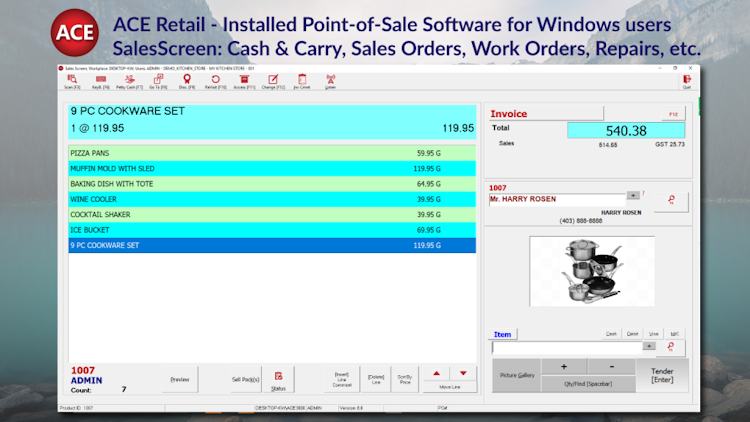
Task: Click the 540.38 total amount box
Action: coord(626,131)
